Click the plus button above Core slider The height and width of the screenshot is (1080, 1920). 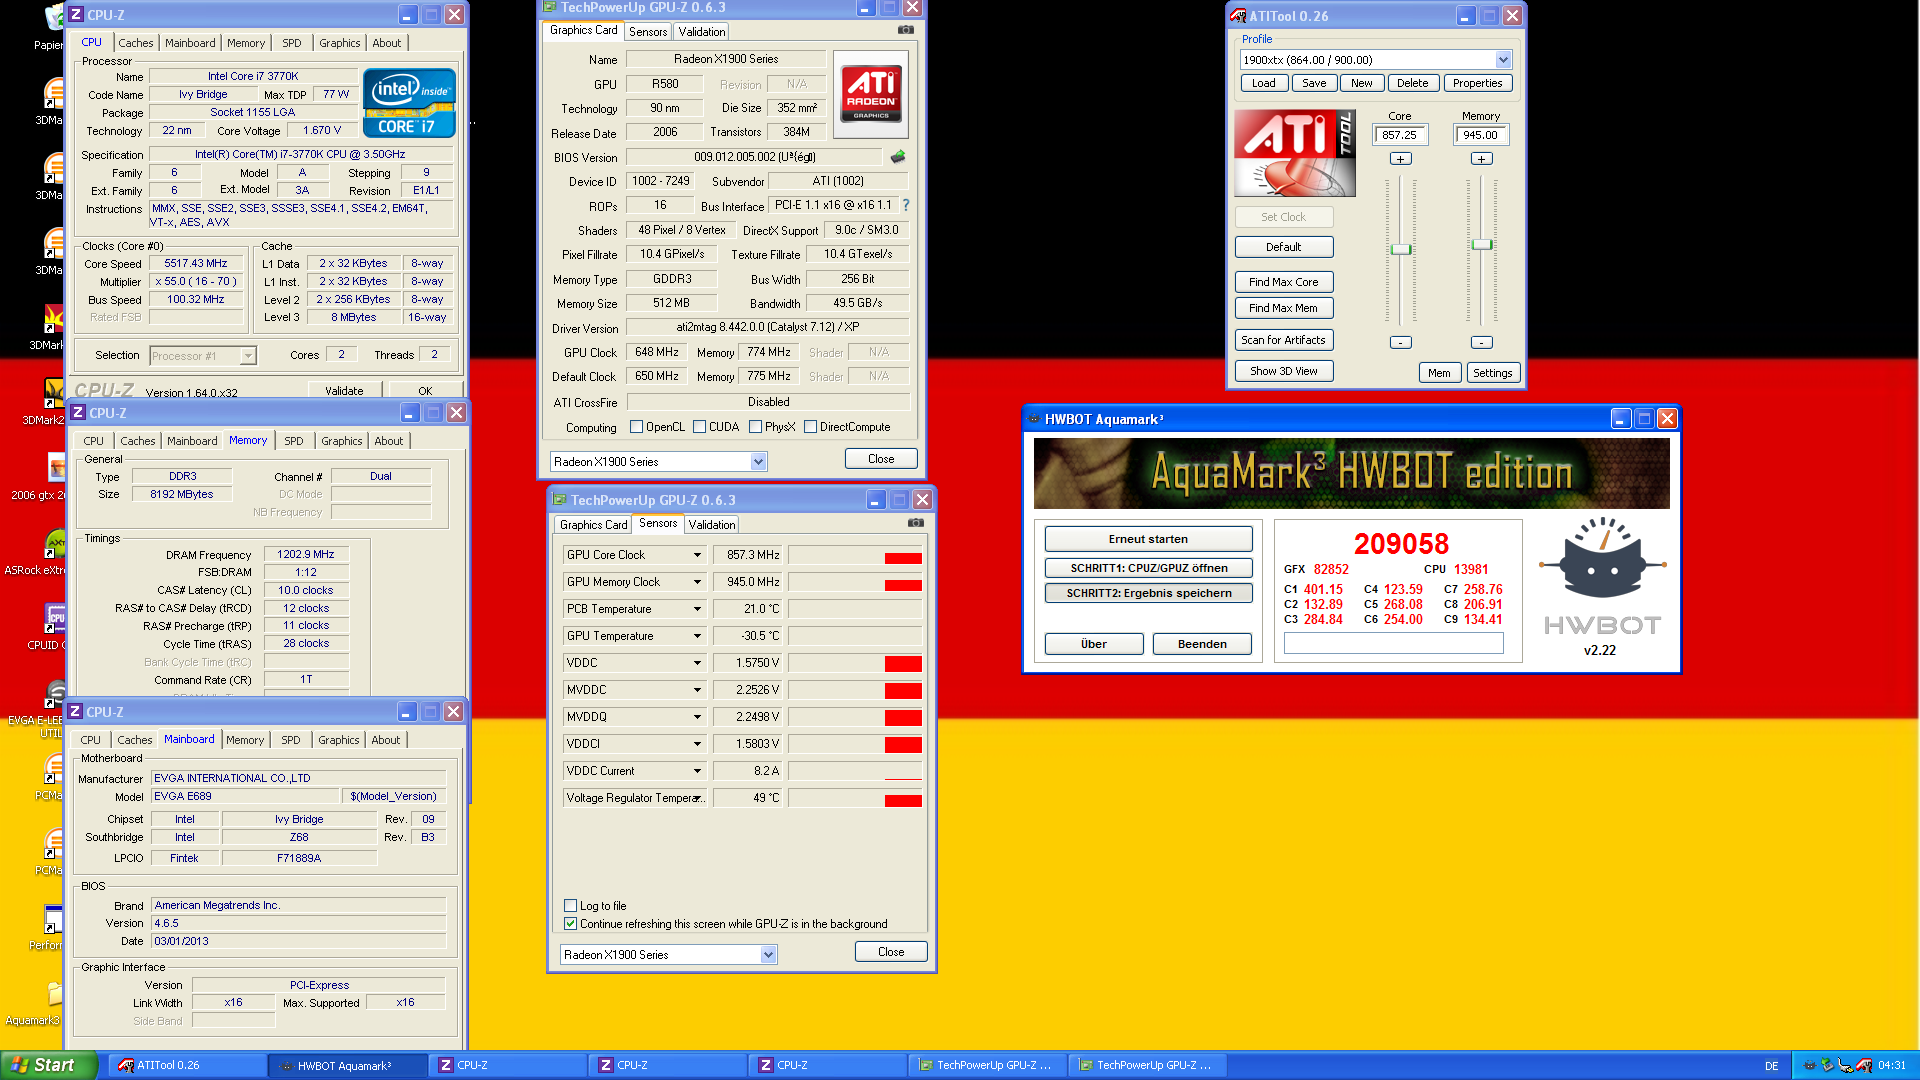pos(1401,159)
